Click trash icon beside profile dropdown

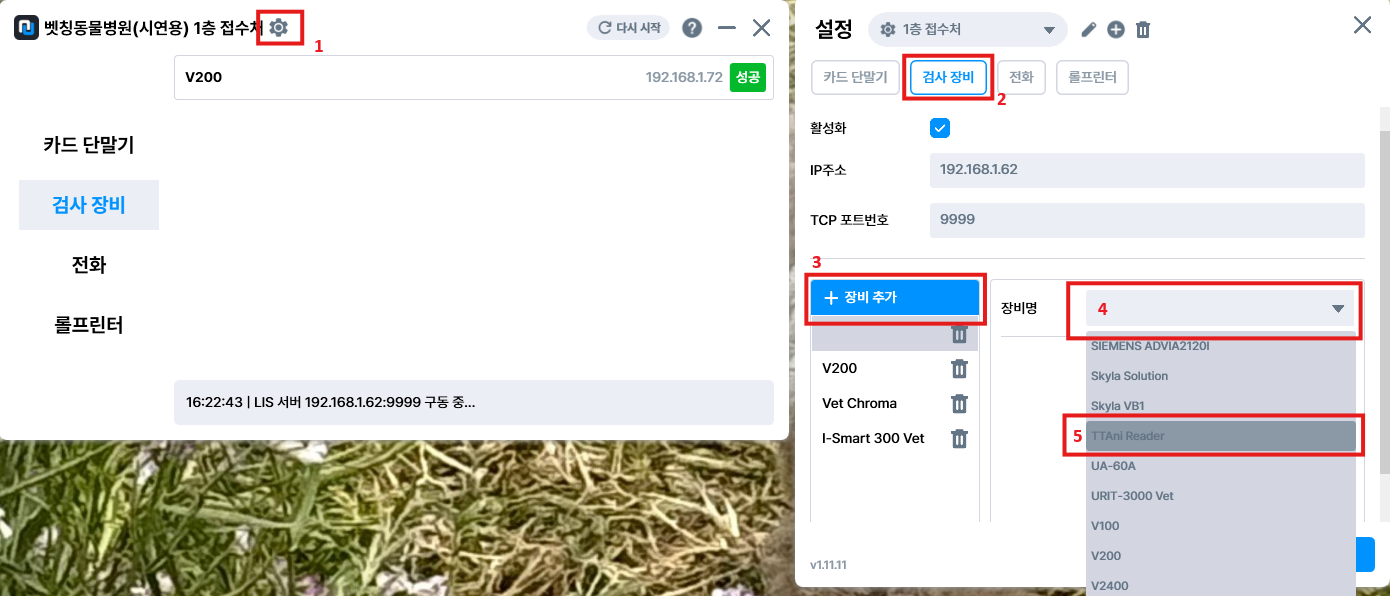(1143, 30)
